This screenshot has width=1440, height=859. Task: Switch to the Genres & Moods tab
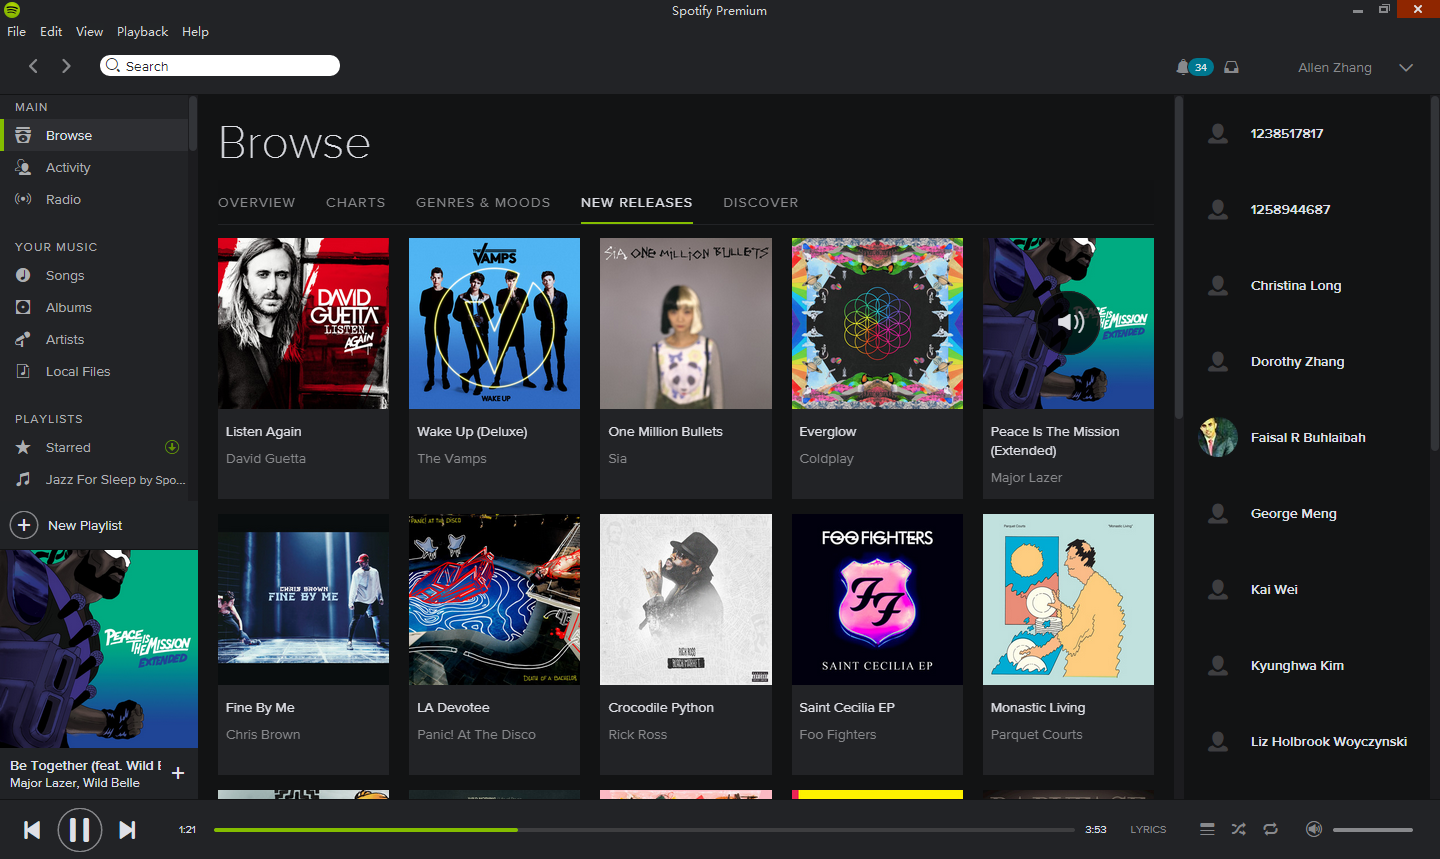(x=483, y=202)
